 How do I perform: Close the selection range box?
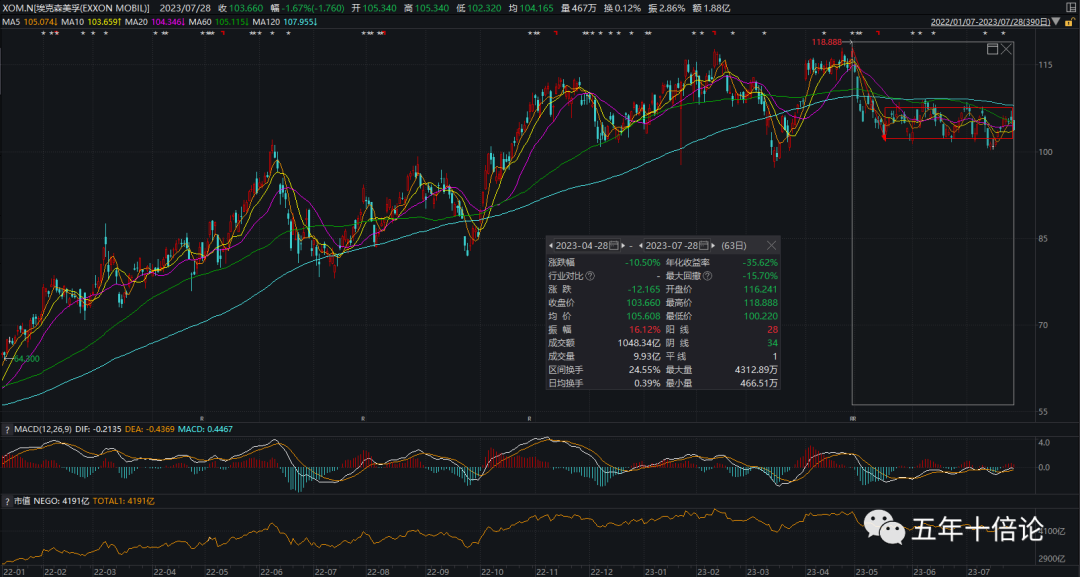coord(1007,49)
